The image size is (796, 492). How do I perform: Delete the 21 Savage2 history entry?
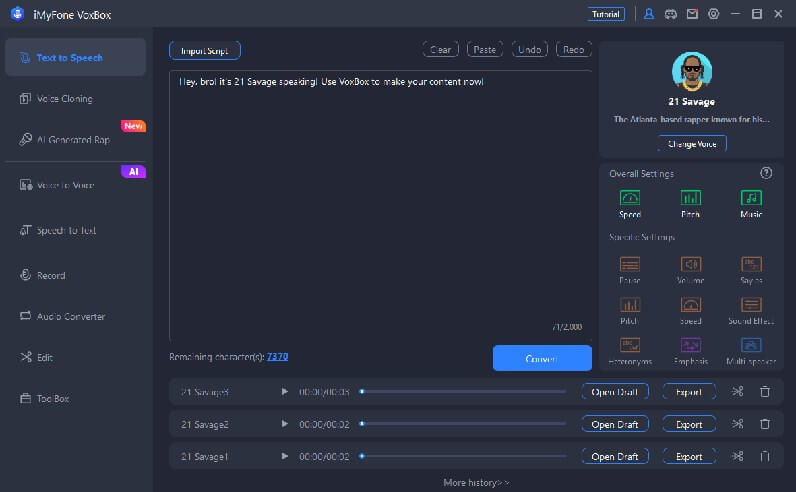point(765,424)
